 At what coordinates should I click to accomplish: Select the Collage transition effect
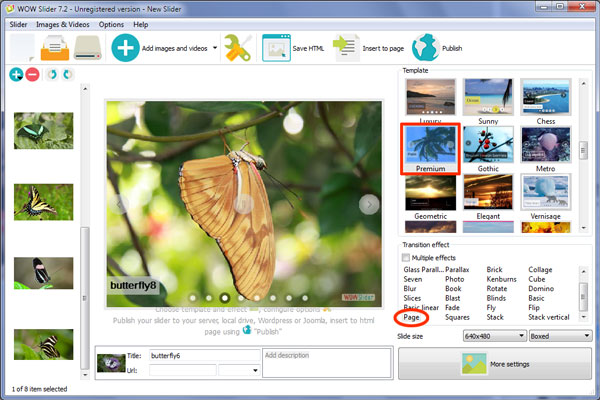click(x=540, y=269)
